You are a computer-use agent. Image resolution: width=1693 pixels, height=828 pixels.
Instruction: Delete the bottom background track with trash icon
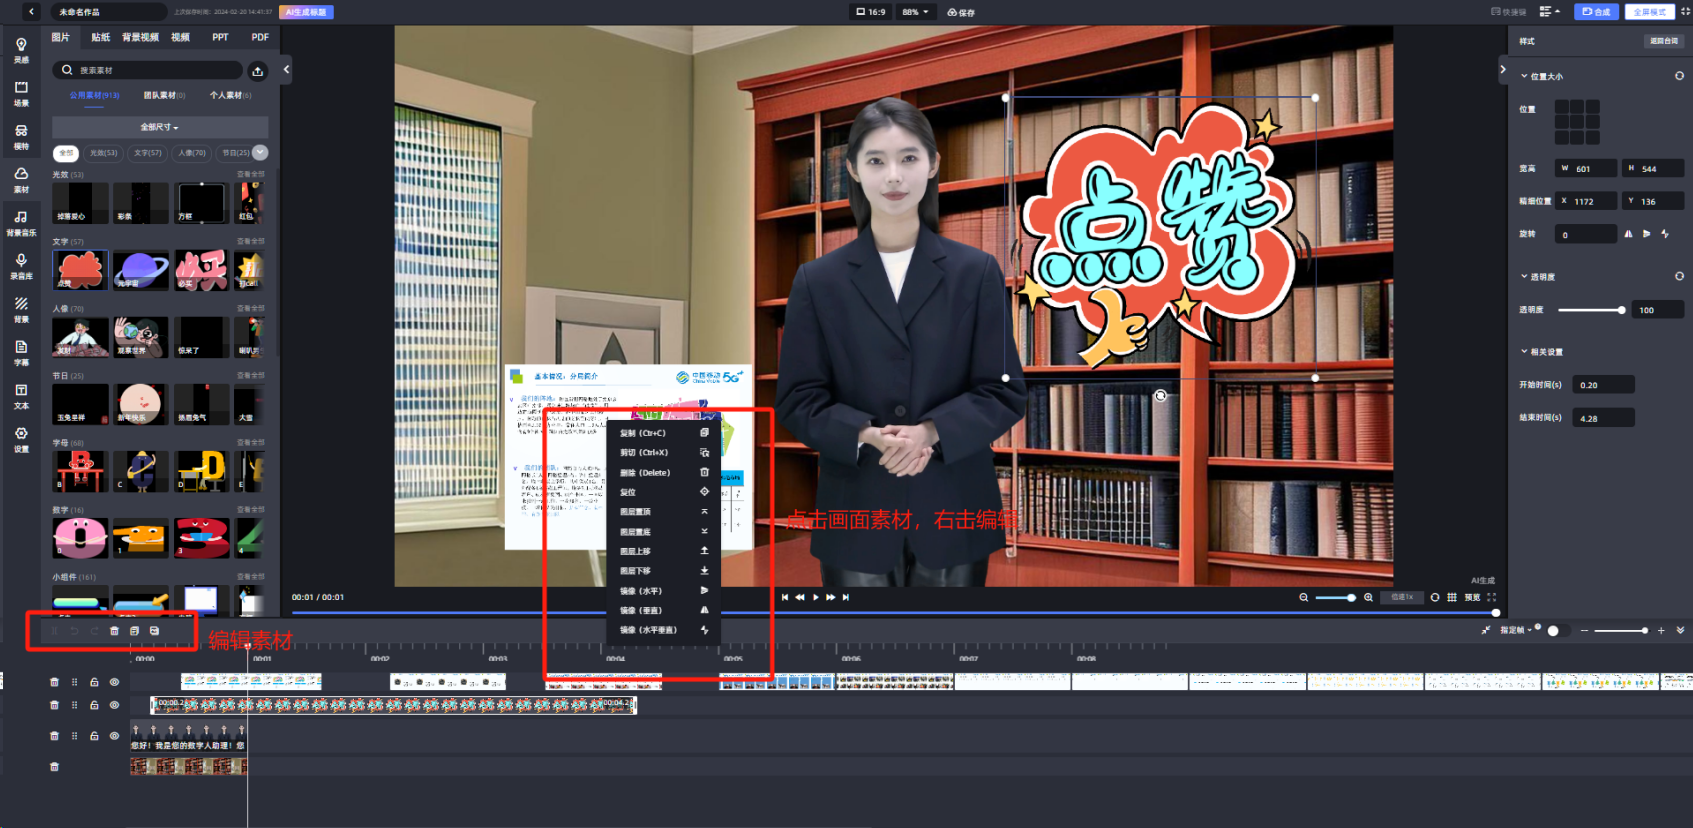coord(54,767)
